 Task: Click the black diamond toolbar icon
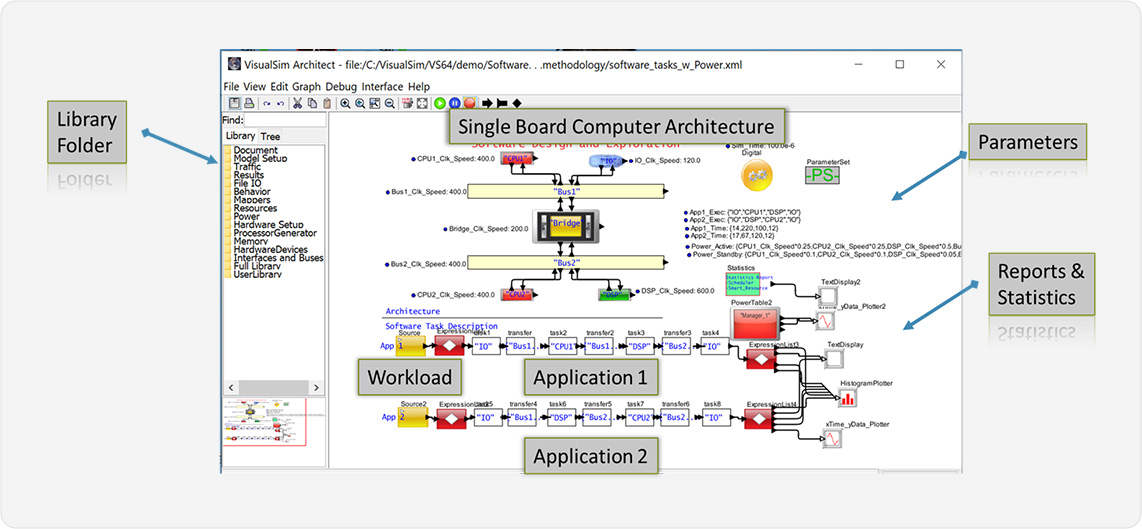(x=516, y=103)
